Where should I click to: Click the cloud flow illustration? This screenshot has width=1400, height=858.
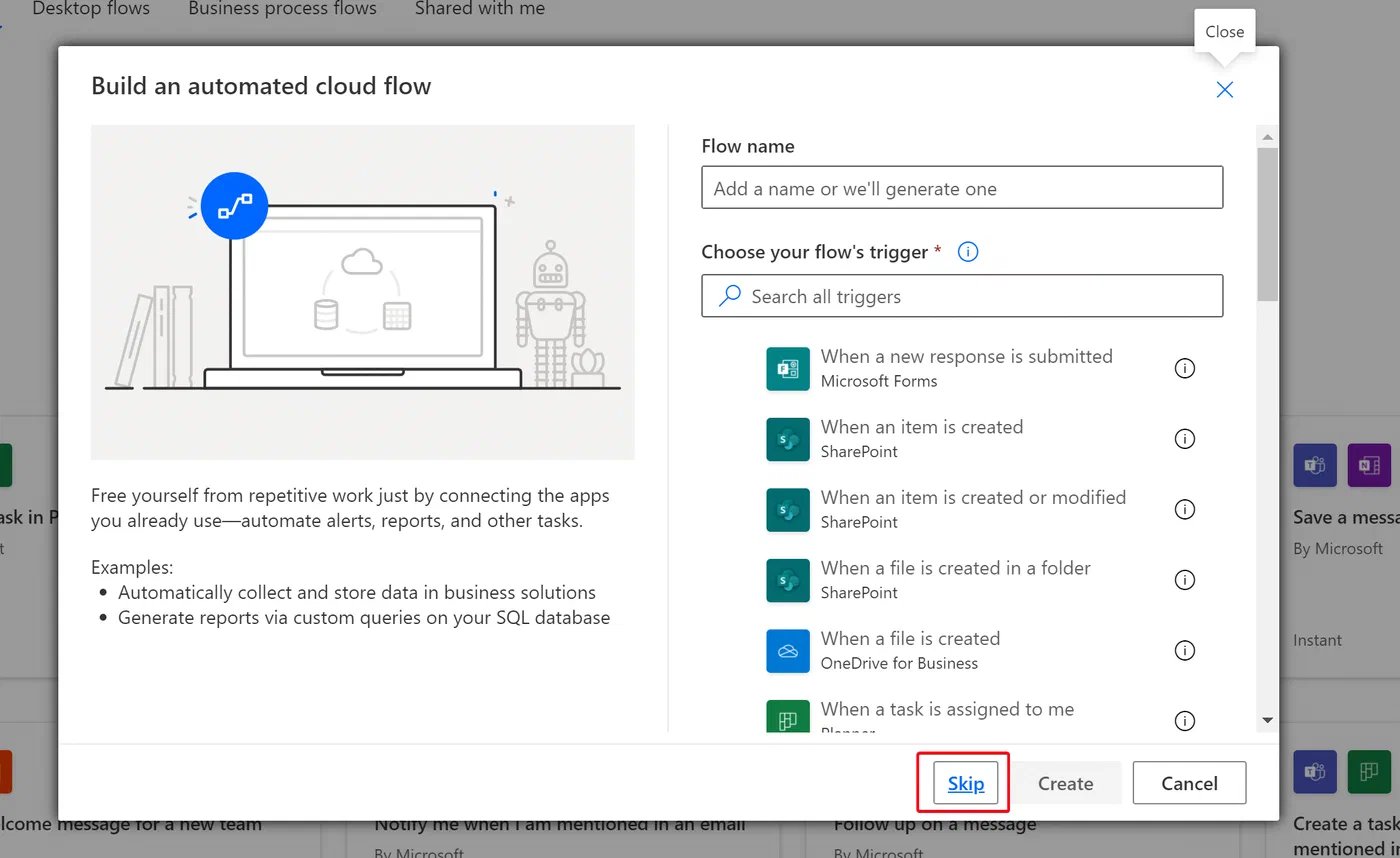tap(362, 292)
